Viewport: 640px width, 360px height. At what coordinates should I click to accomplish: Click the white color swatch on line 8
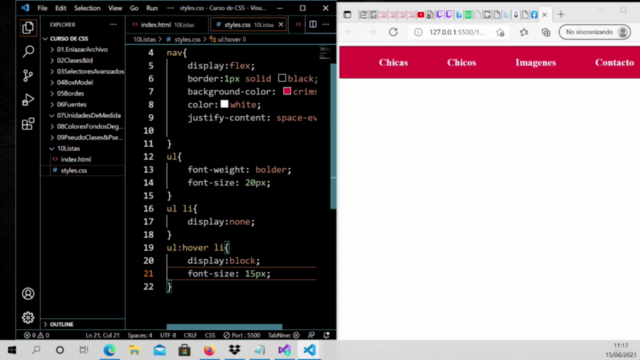224,104
